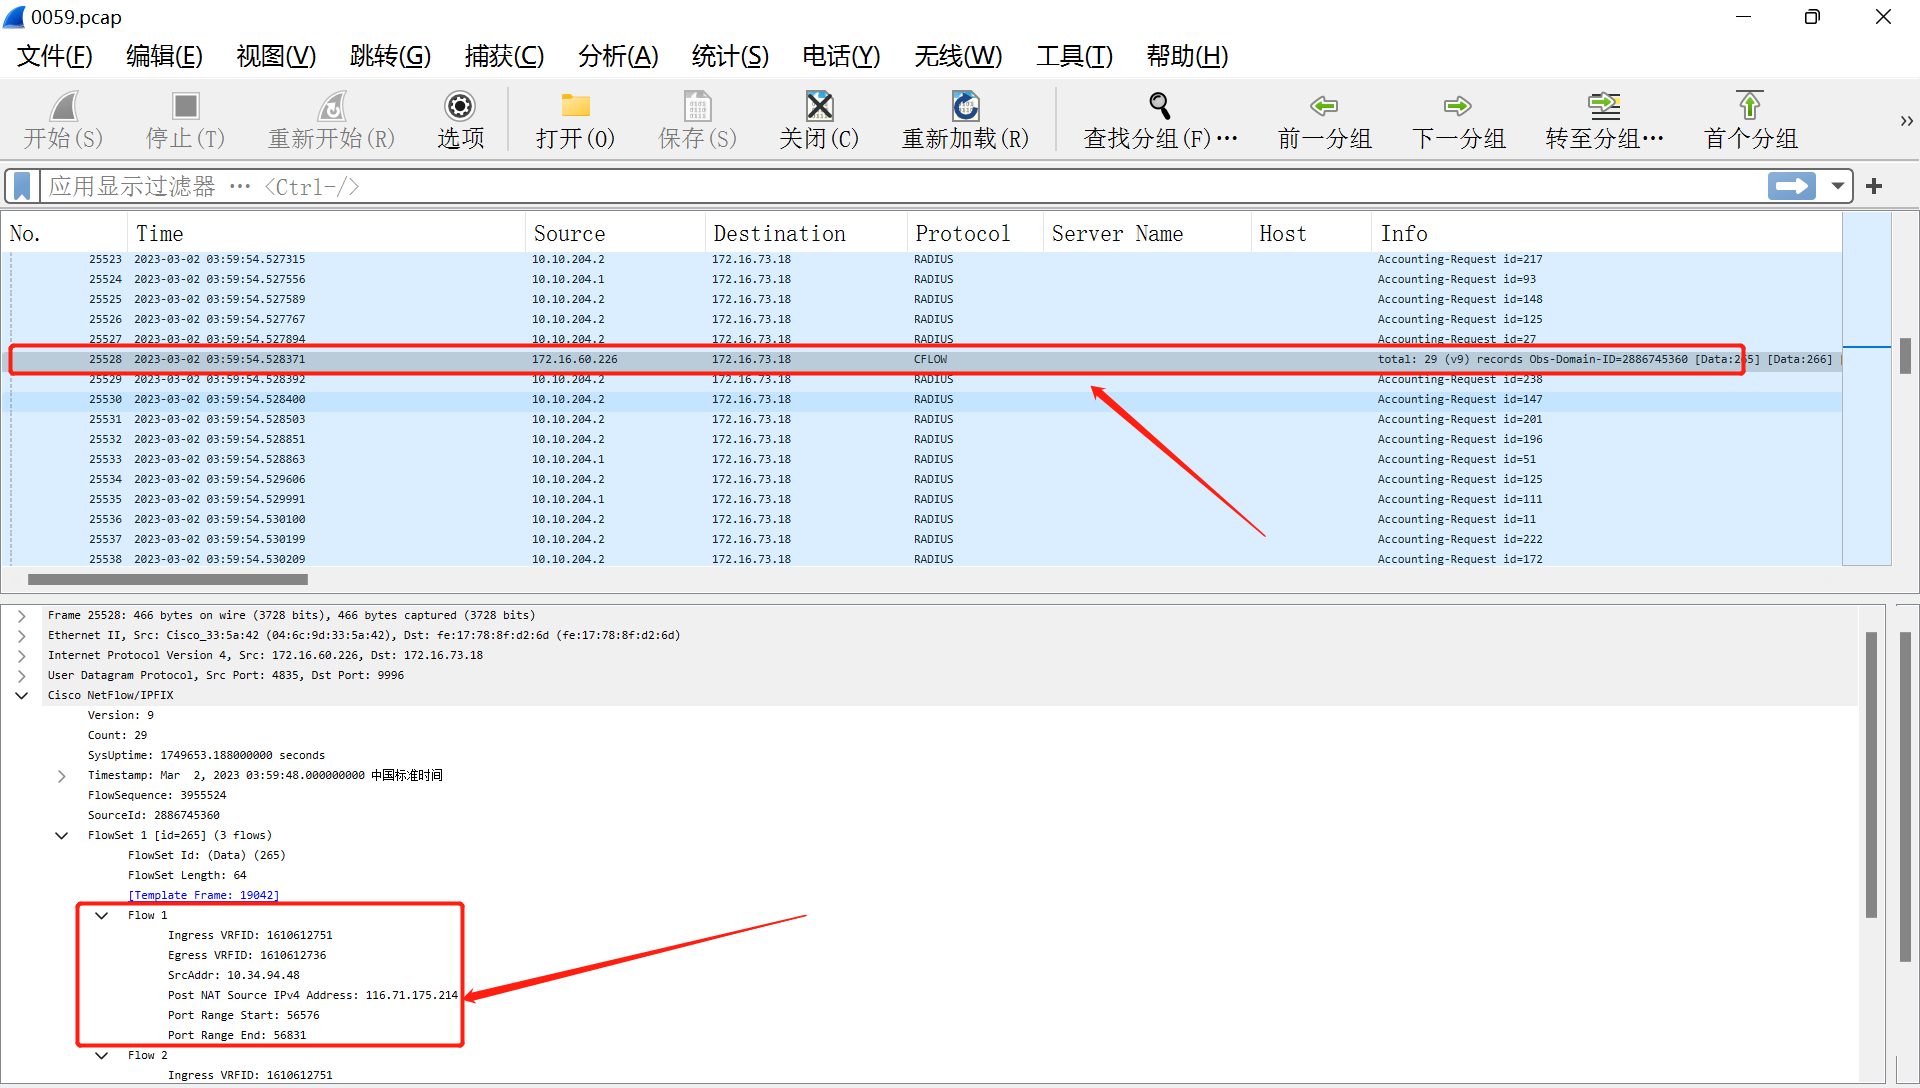Open the 统计(S) menu

730,56
